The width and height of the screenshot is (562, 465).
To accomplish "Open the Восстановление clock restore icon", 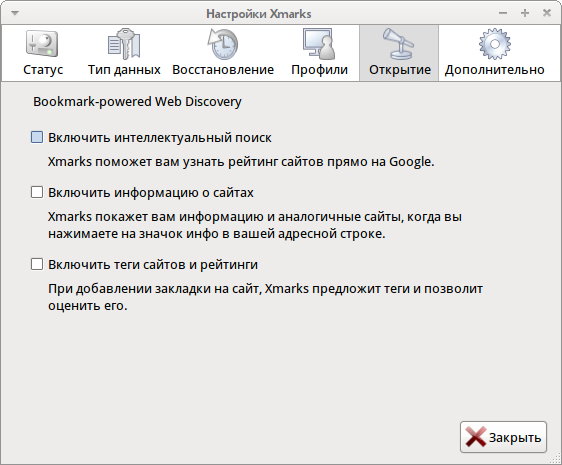I will [223, 44].
